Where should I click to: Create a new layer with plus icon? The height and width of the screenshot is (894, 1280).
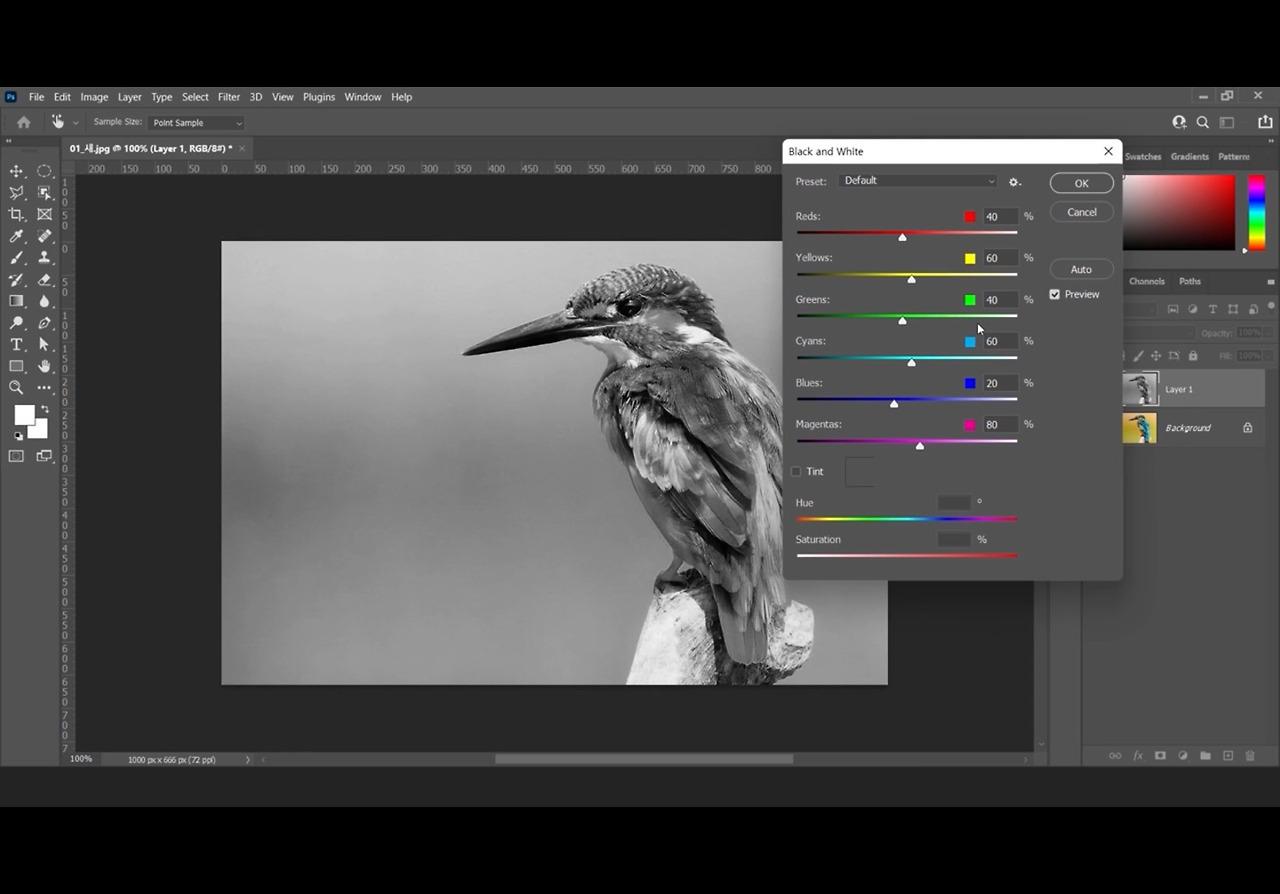coord(1228,756)
